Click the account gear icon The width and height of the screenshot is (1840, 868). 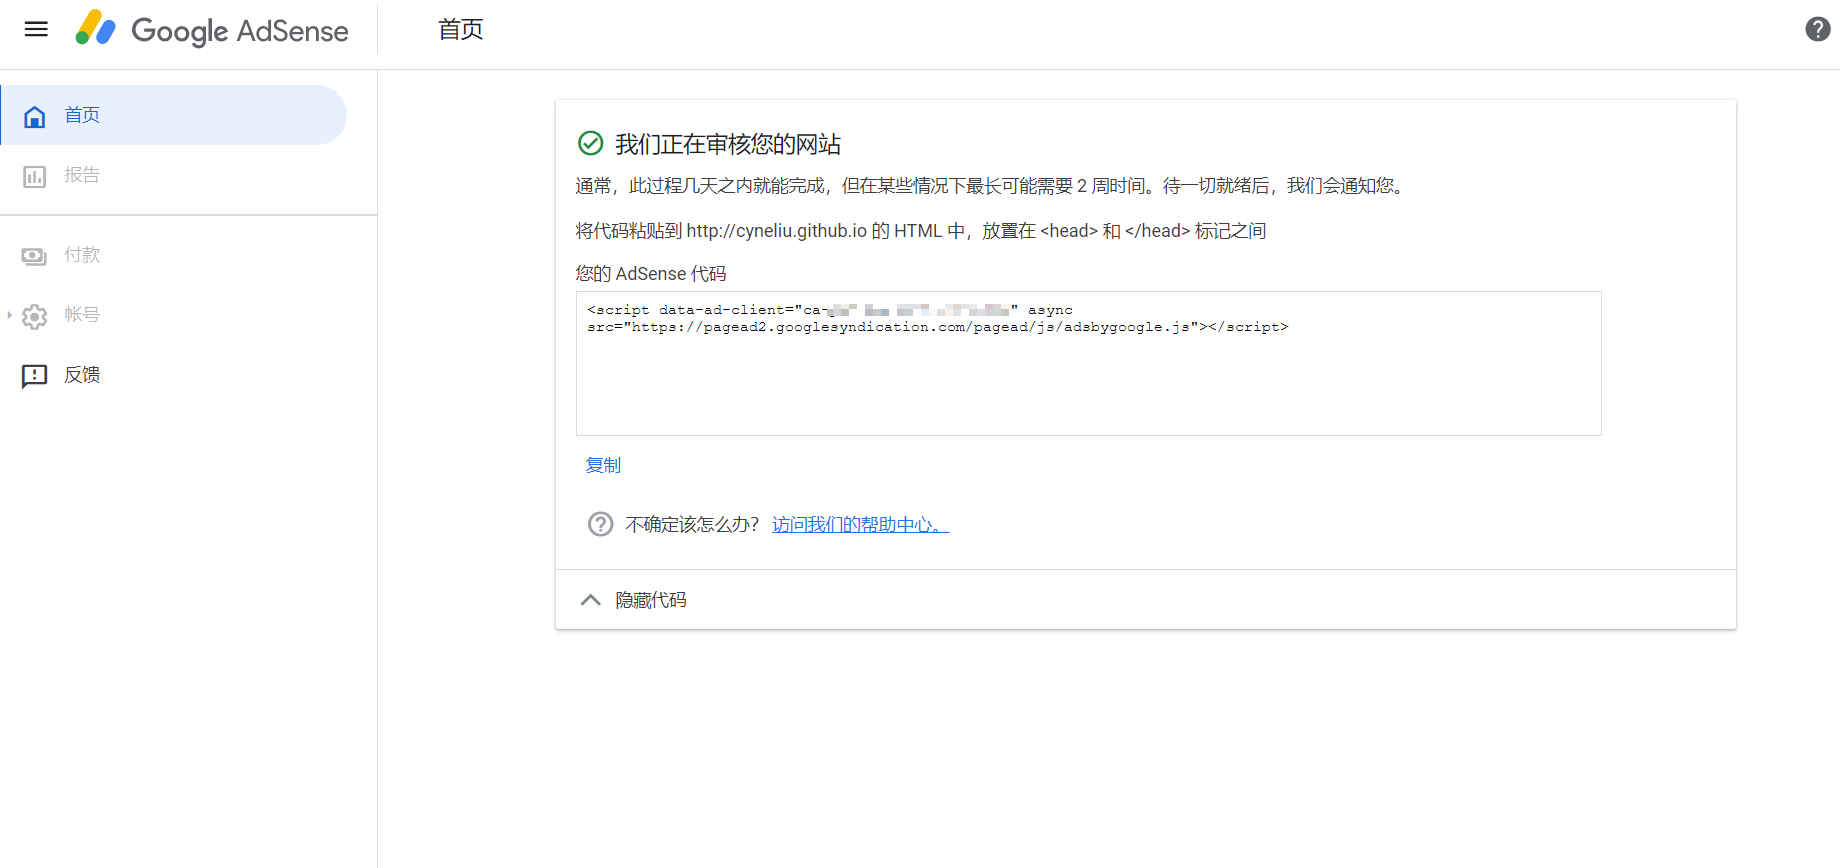35,317
